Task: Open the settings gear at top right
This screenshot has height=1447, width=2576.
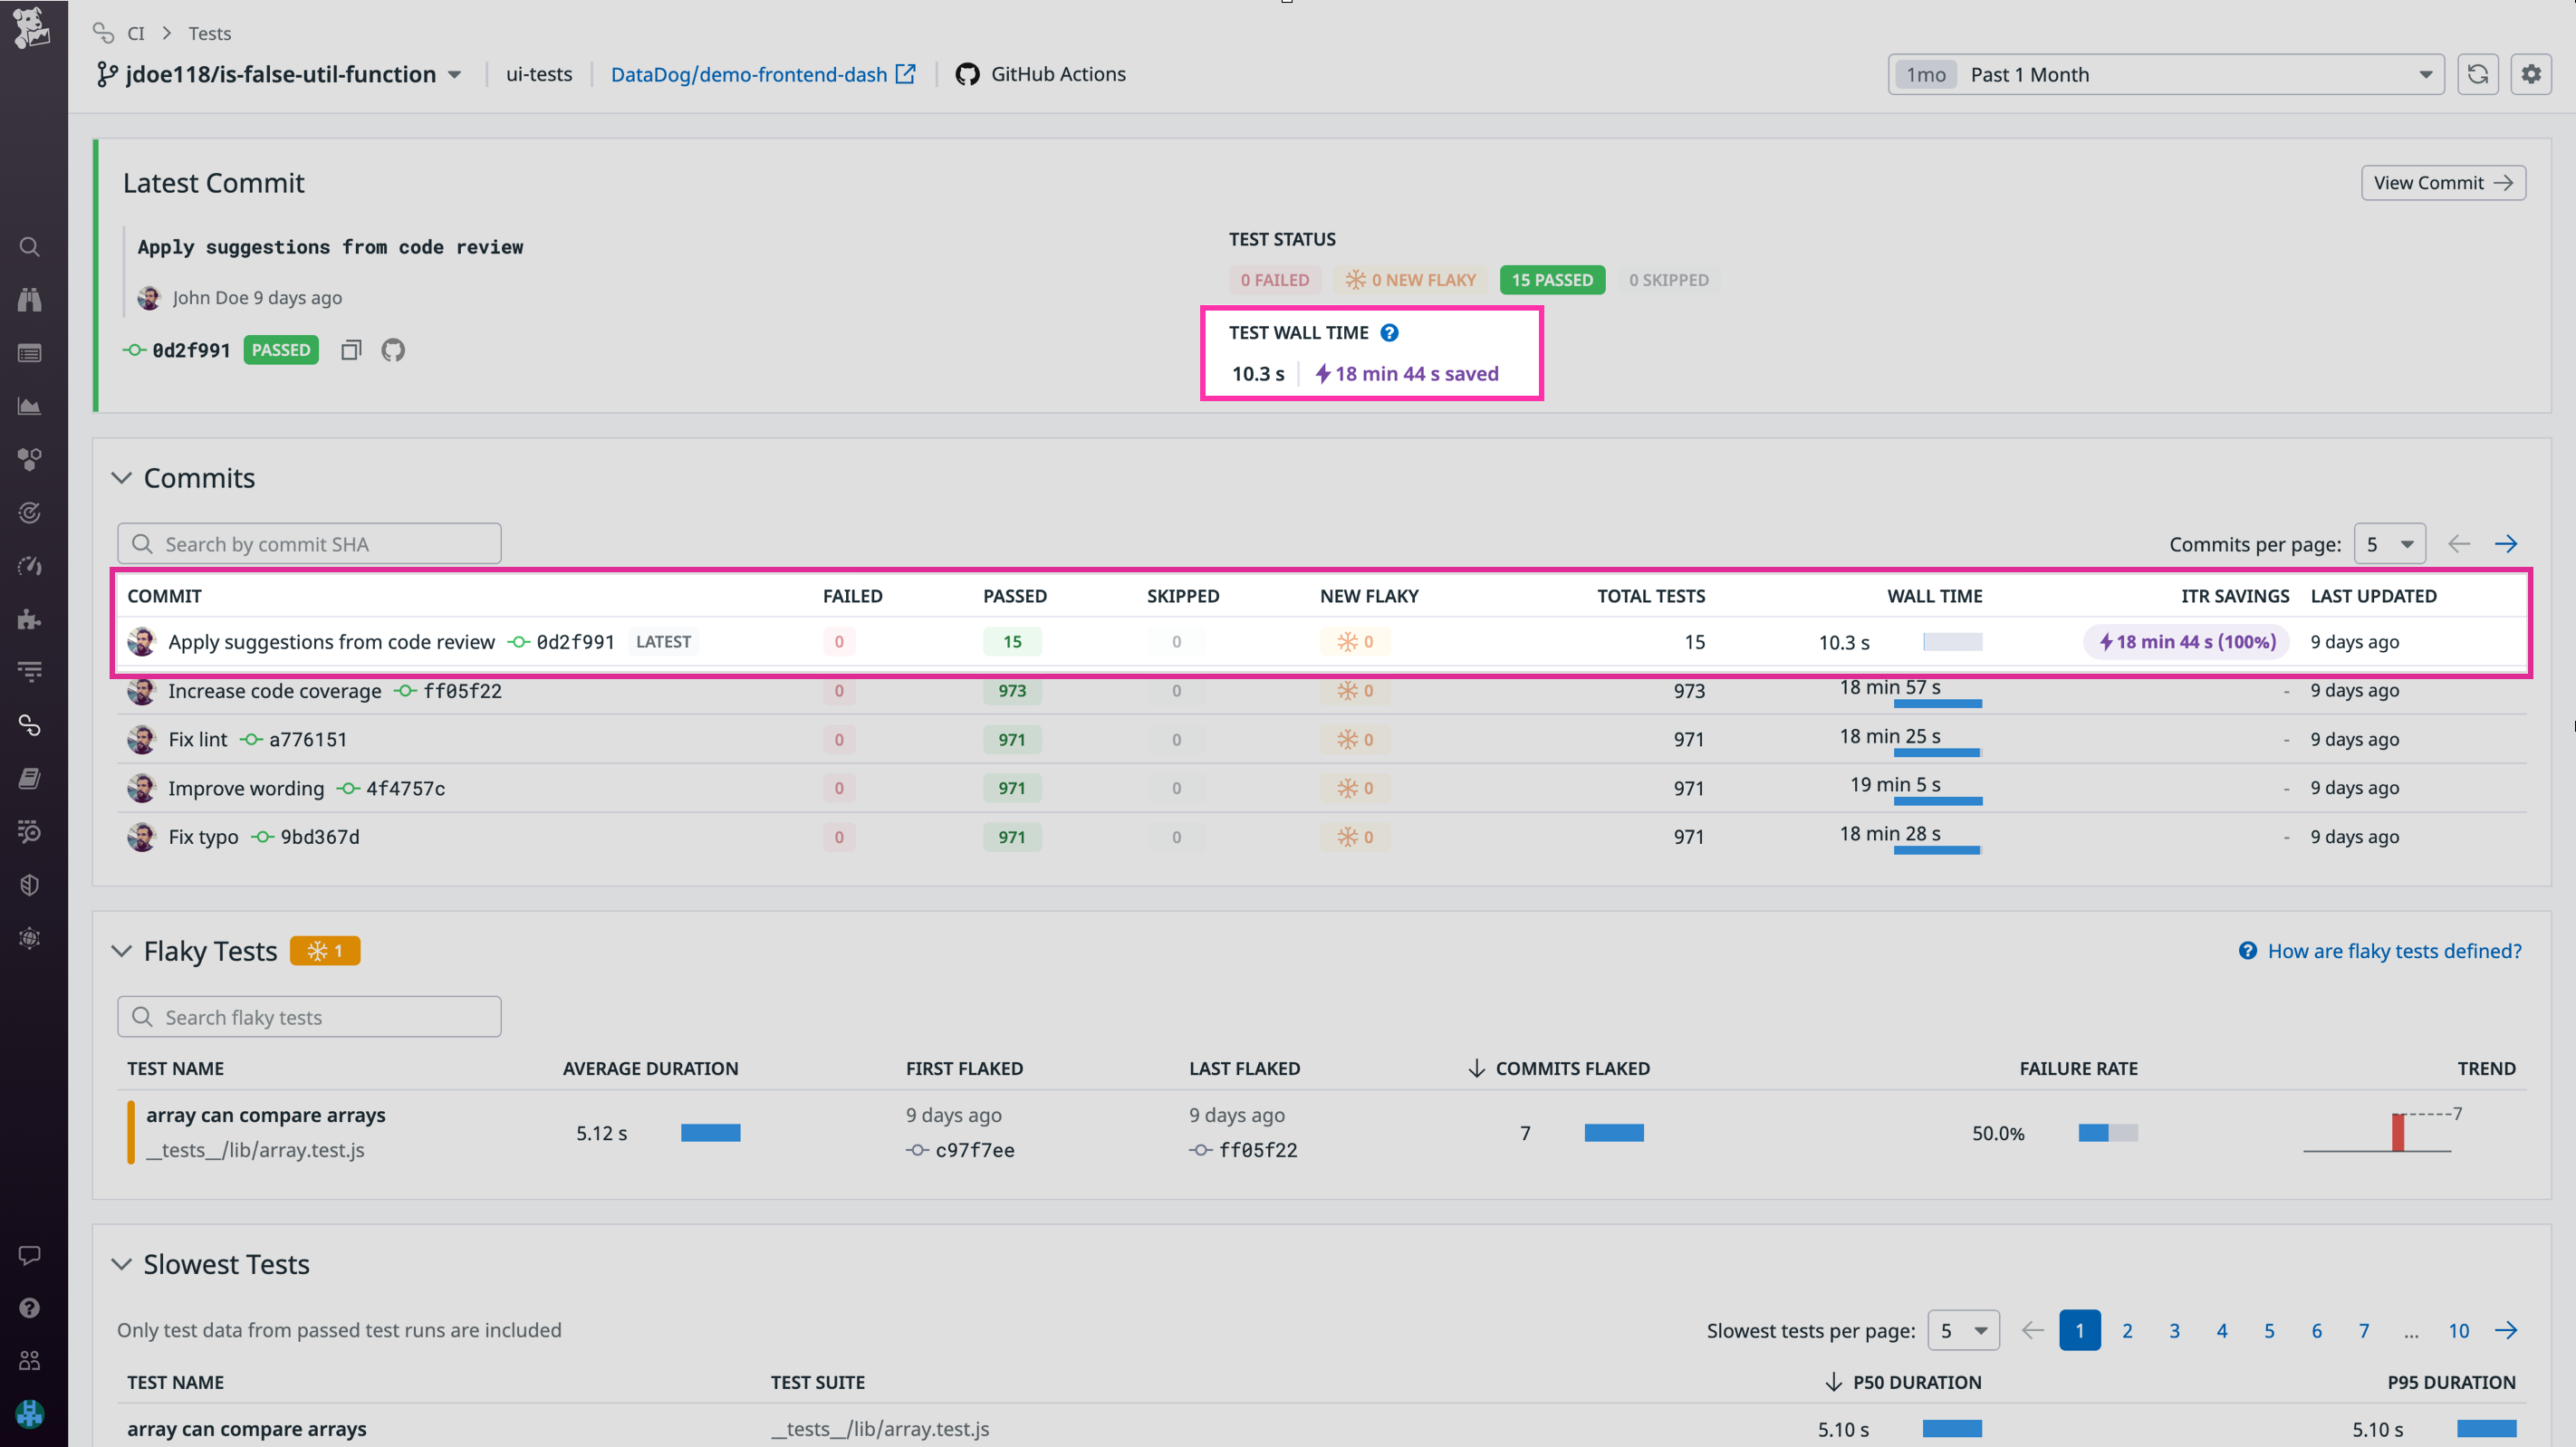Action: [2531, 74]
